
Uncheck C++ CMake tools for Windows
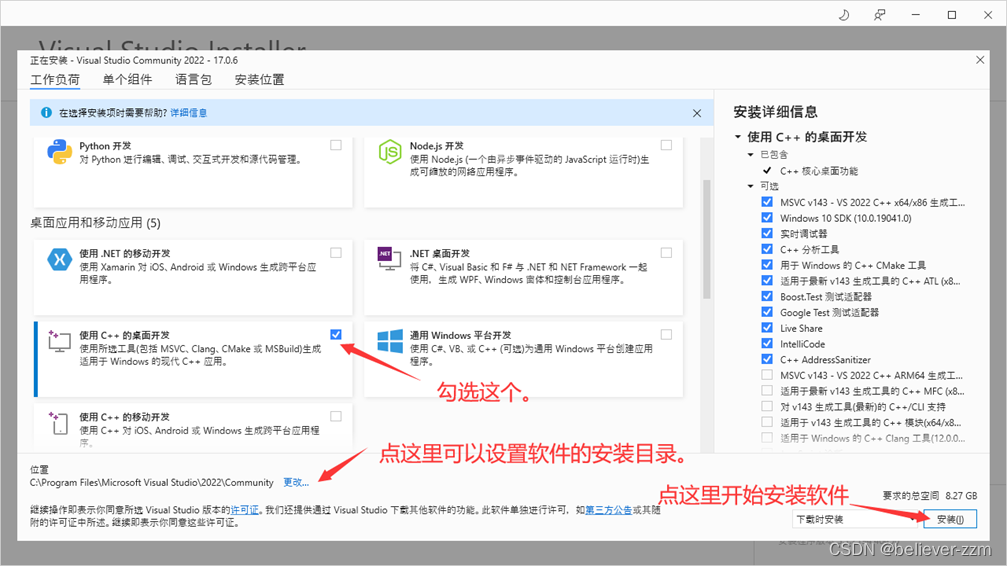(767, 265)
